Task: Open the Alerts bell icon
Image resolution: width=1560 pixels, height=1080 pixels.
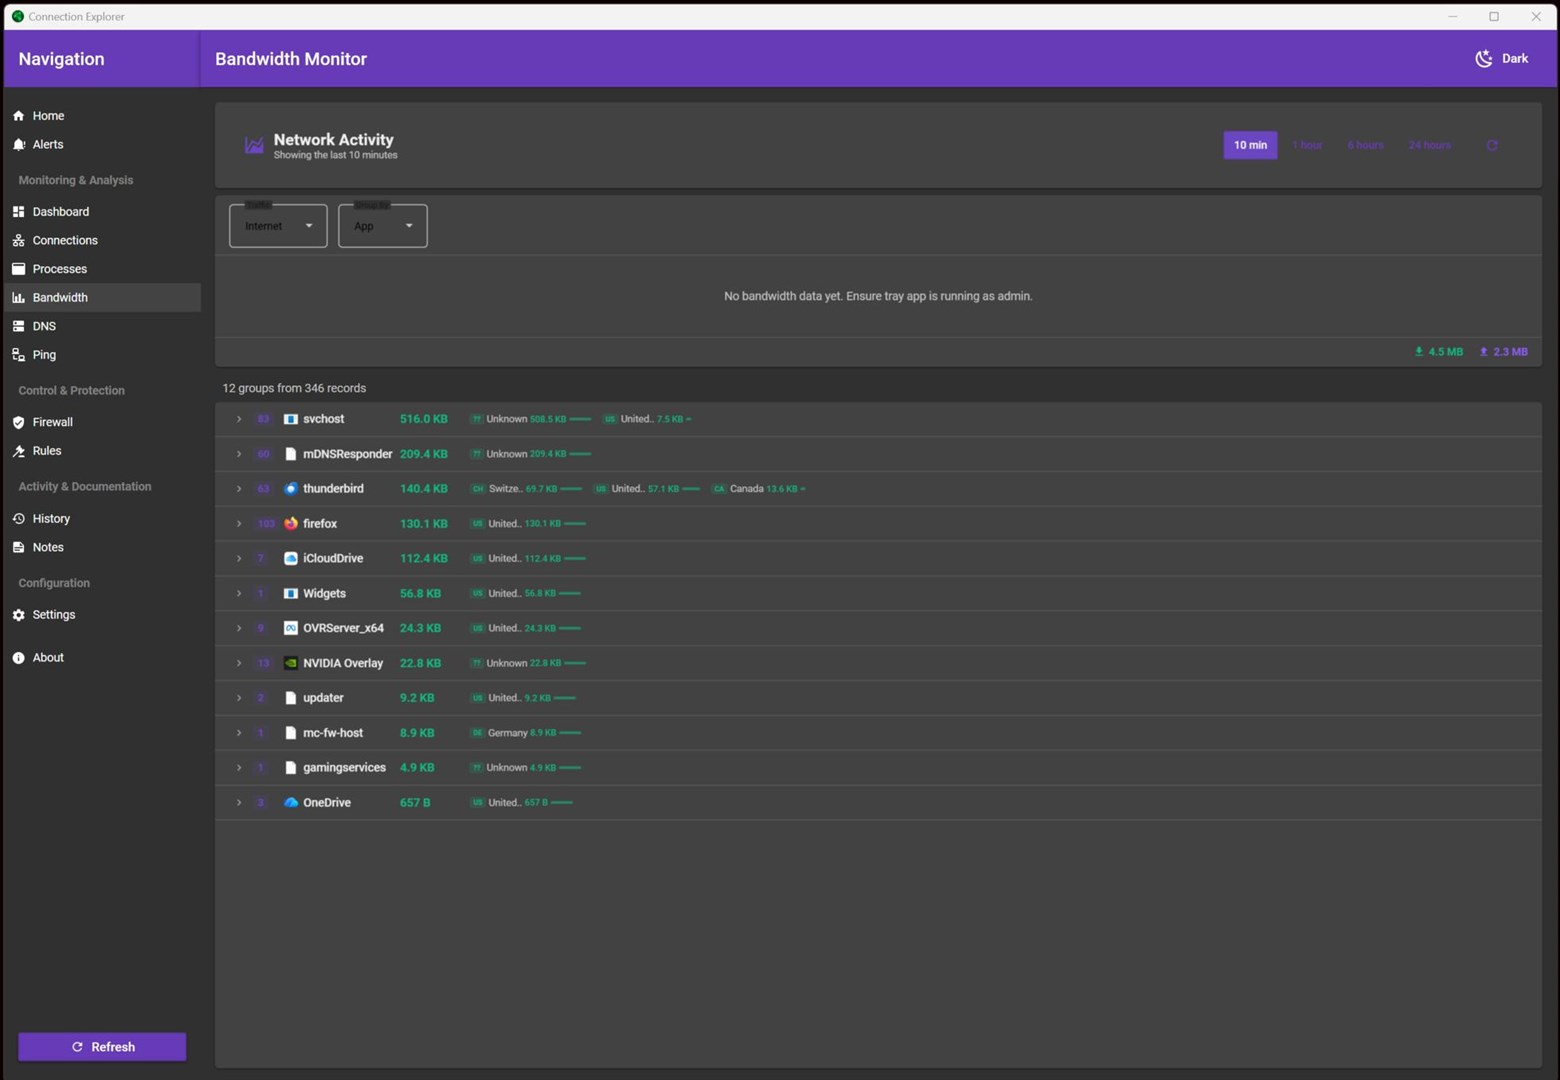Action: click(x=19, y=145)
